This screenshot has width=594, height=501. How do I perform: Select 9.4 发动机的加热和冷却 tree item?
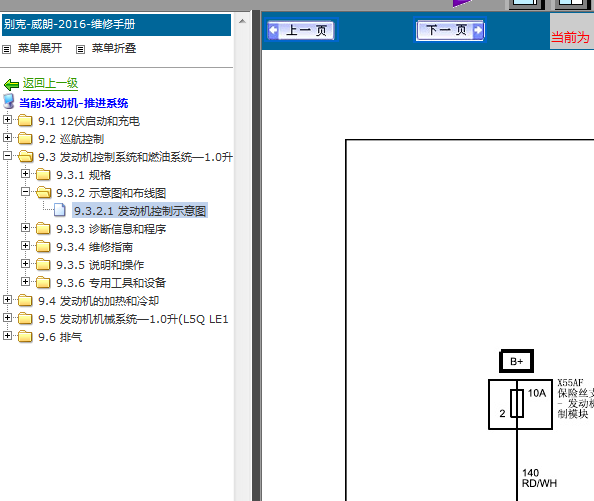tap(98, 301)
